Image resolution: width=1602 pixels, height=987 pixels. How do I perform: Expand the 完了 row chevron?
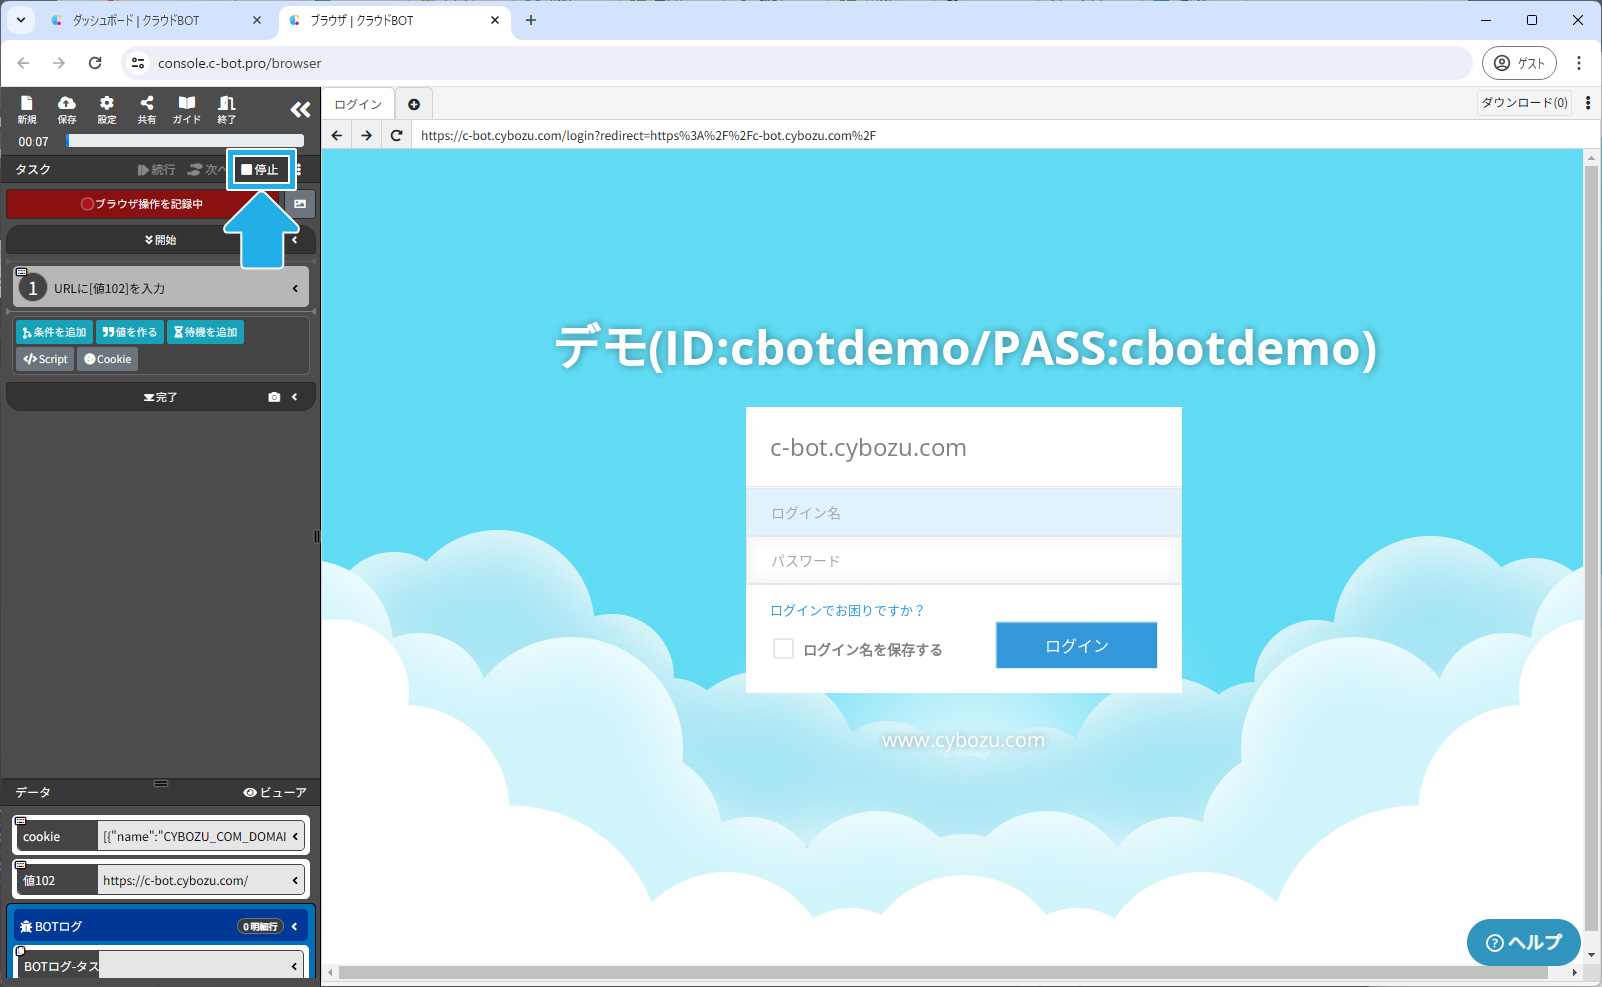295,397
